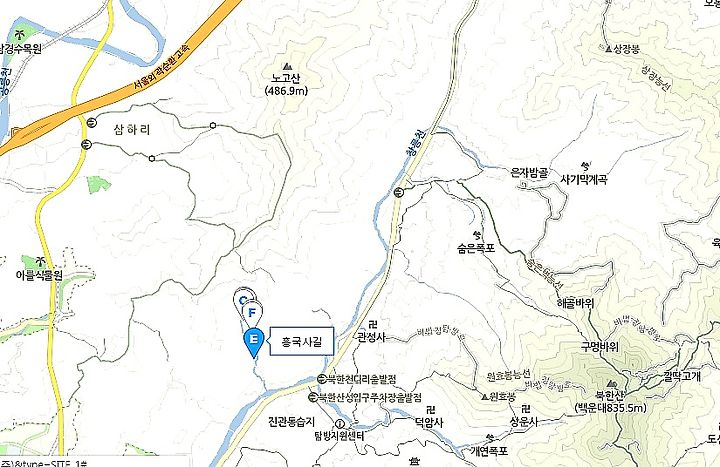Image resolution: width=720 pixels, height=467 pixels.
Task: Select the 사기막계곡 valley label
Action: tap(584, 179)
